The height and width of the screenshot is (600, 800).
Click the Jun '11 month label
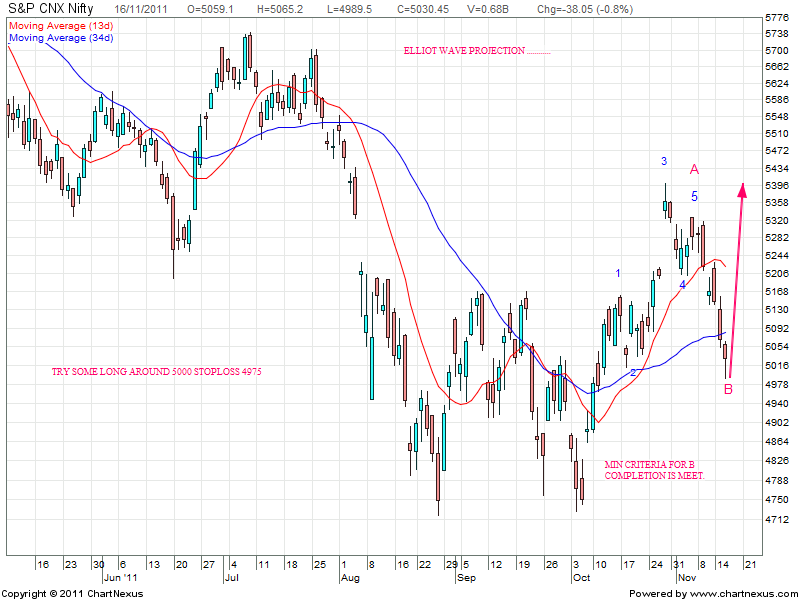120,578
